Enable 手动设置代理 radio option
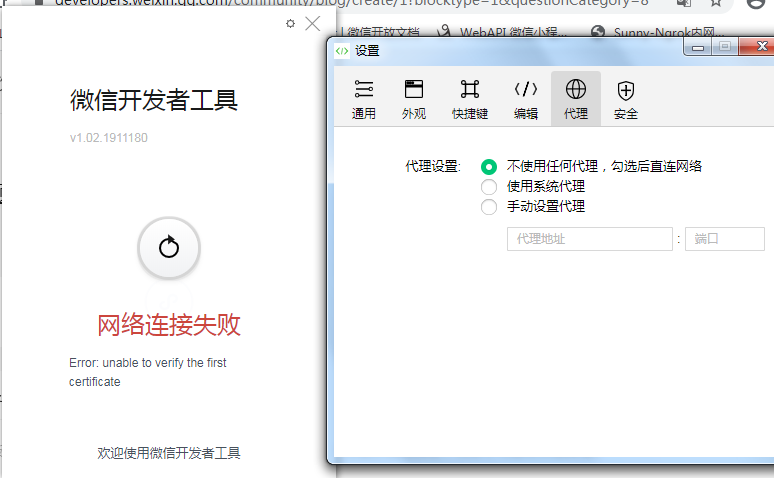 [x=489, y=207]
